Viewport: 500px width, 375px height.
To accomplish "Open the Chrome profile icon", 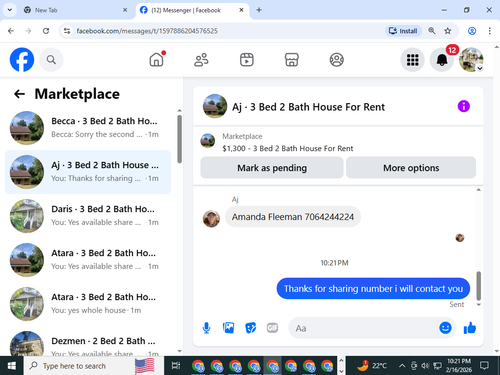I will coord(472,31).
